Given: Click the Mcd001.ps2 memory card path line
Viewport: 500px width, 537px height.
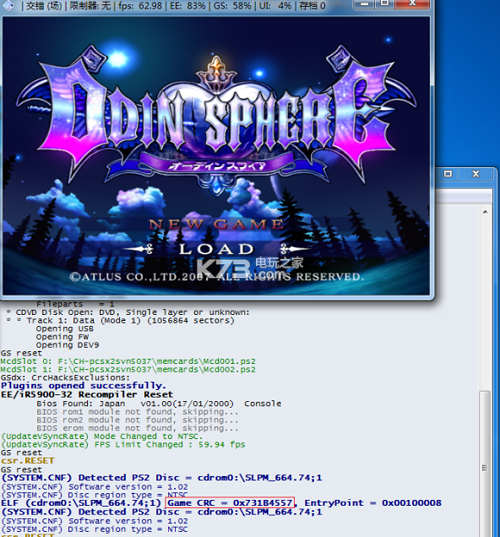Looking at the screenshot, I should coord(128,361).
